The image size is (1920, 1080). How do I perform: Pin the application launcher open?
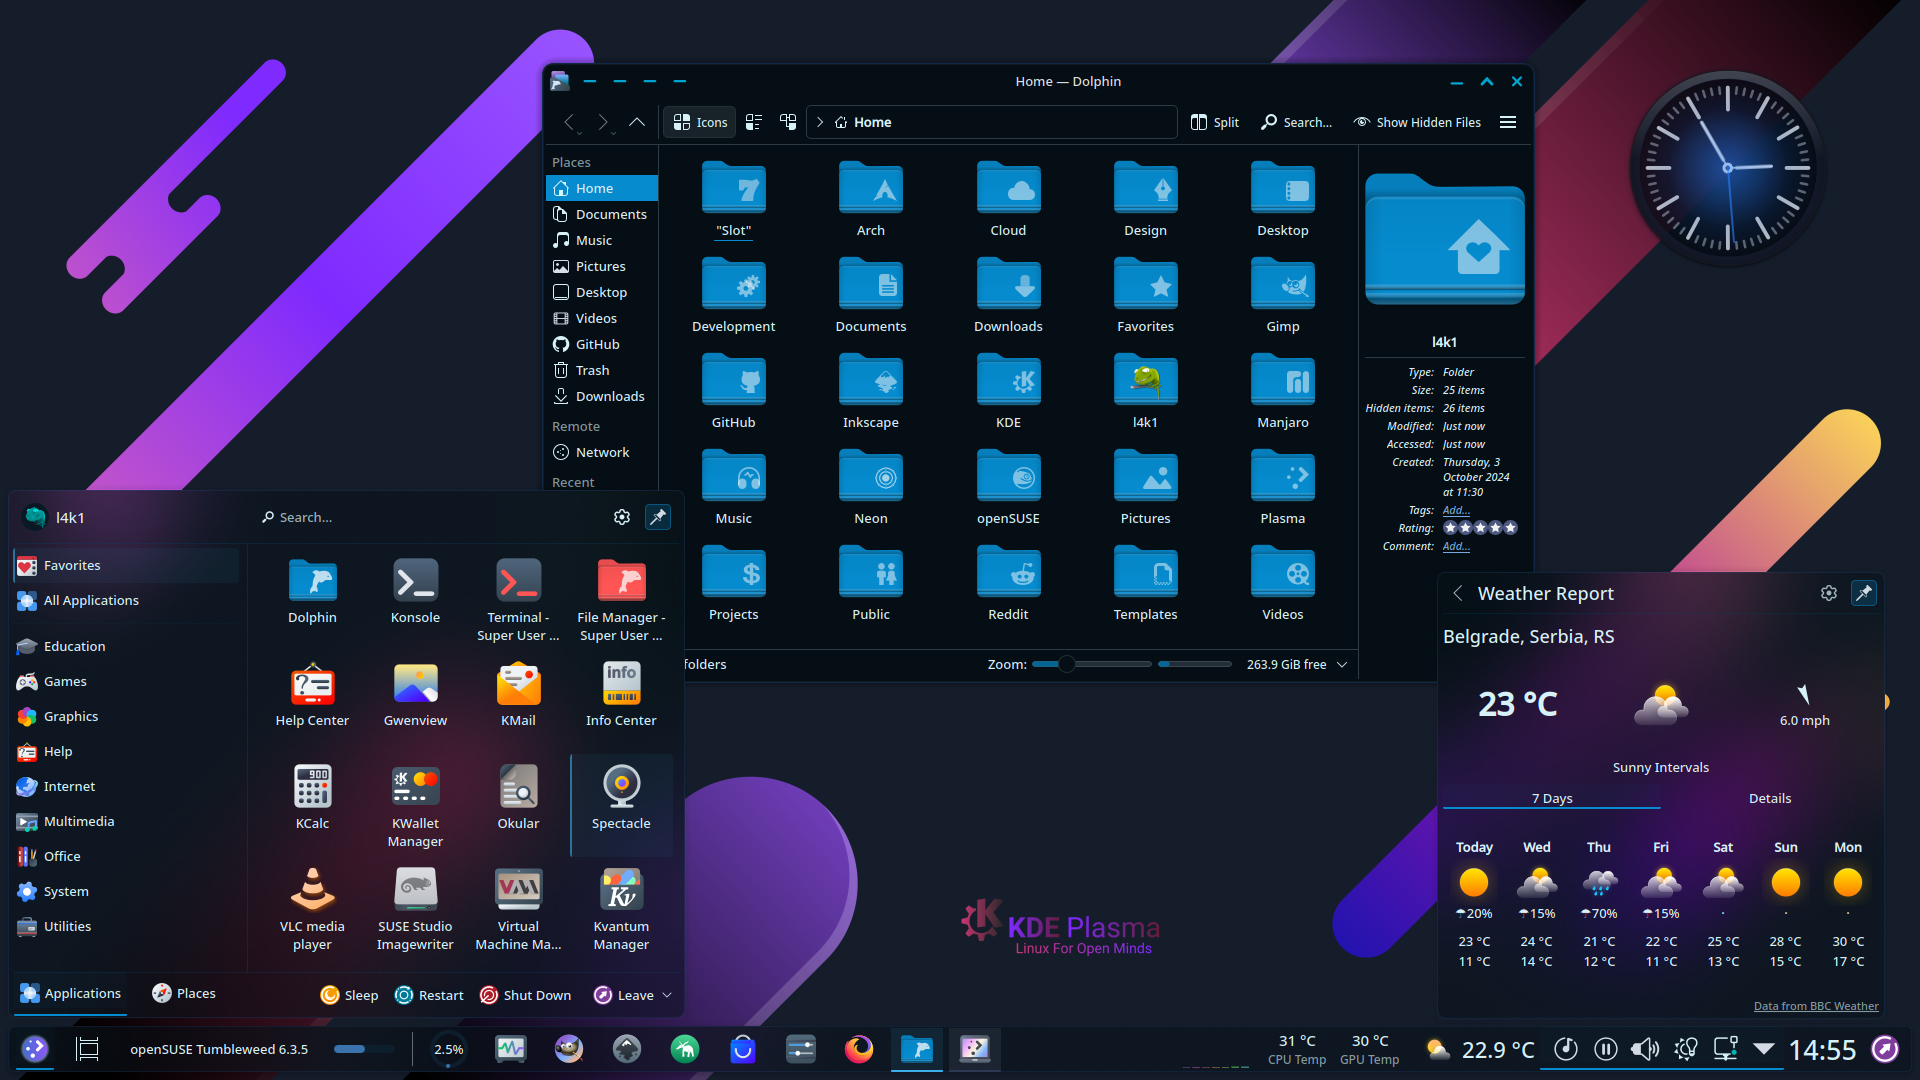click(x=658, y=517)
